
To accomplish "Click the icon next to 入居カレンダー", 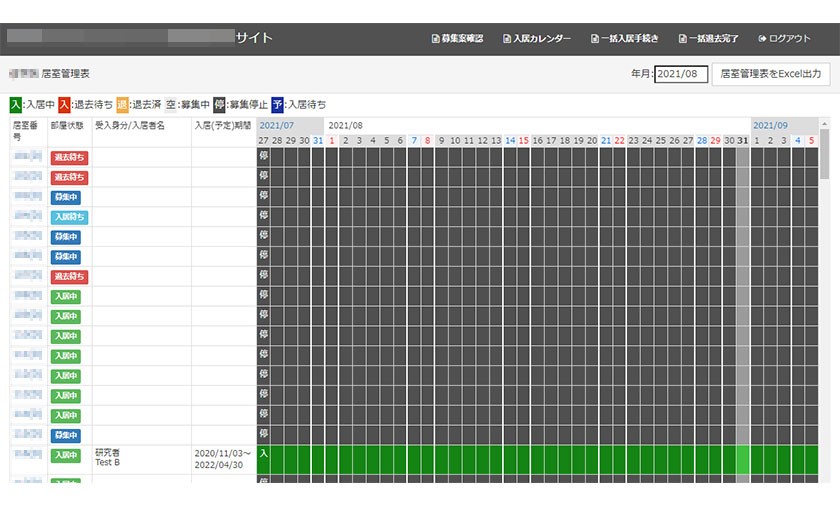I will (506, 39).
